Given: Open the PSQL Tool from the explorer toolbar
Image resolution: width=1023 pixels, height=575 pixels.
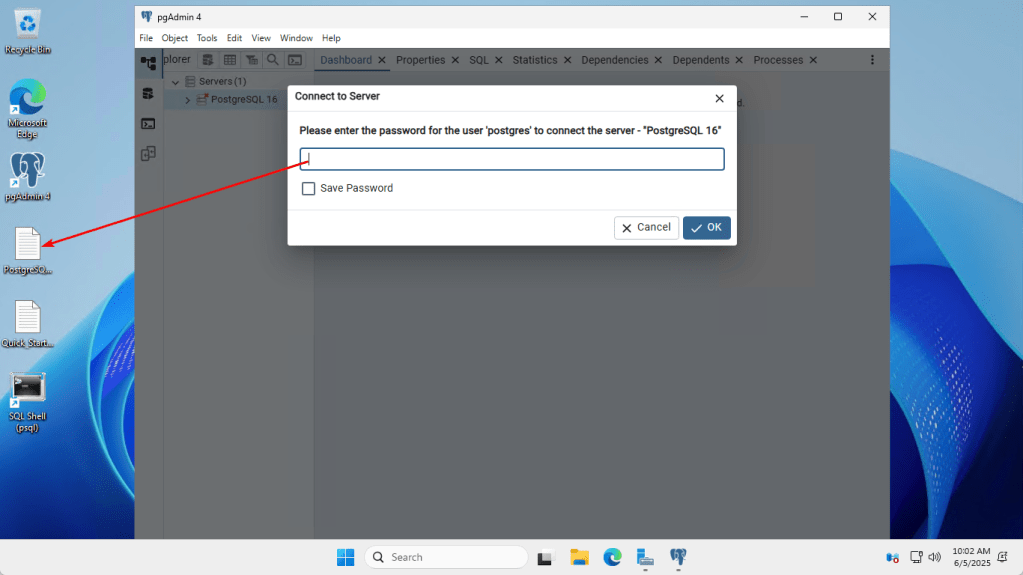Looking at the screenshot, I should coord(295,60).
